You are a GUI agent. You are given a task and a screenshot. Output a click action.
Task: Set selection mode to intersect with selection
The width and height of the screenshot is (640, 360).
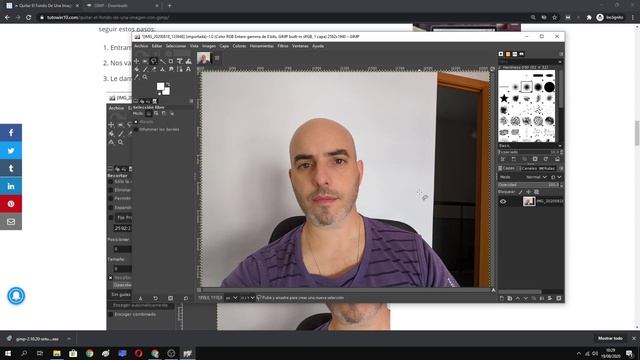pos(172,113)
